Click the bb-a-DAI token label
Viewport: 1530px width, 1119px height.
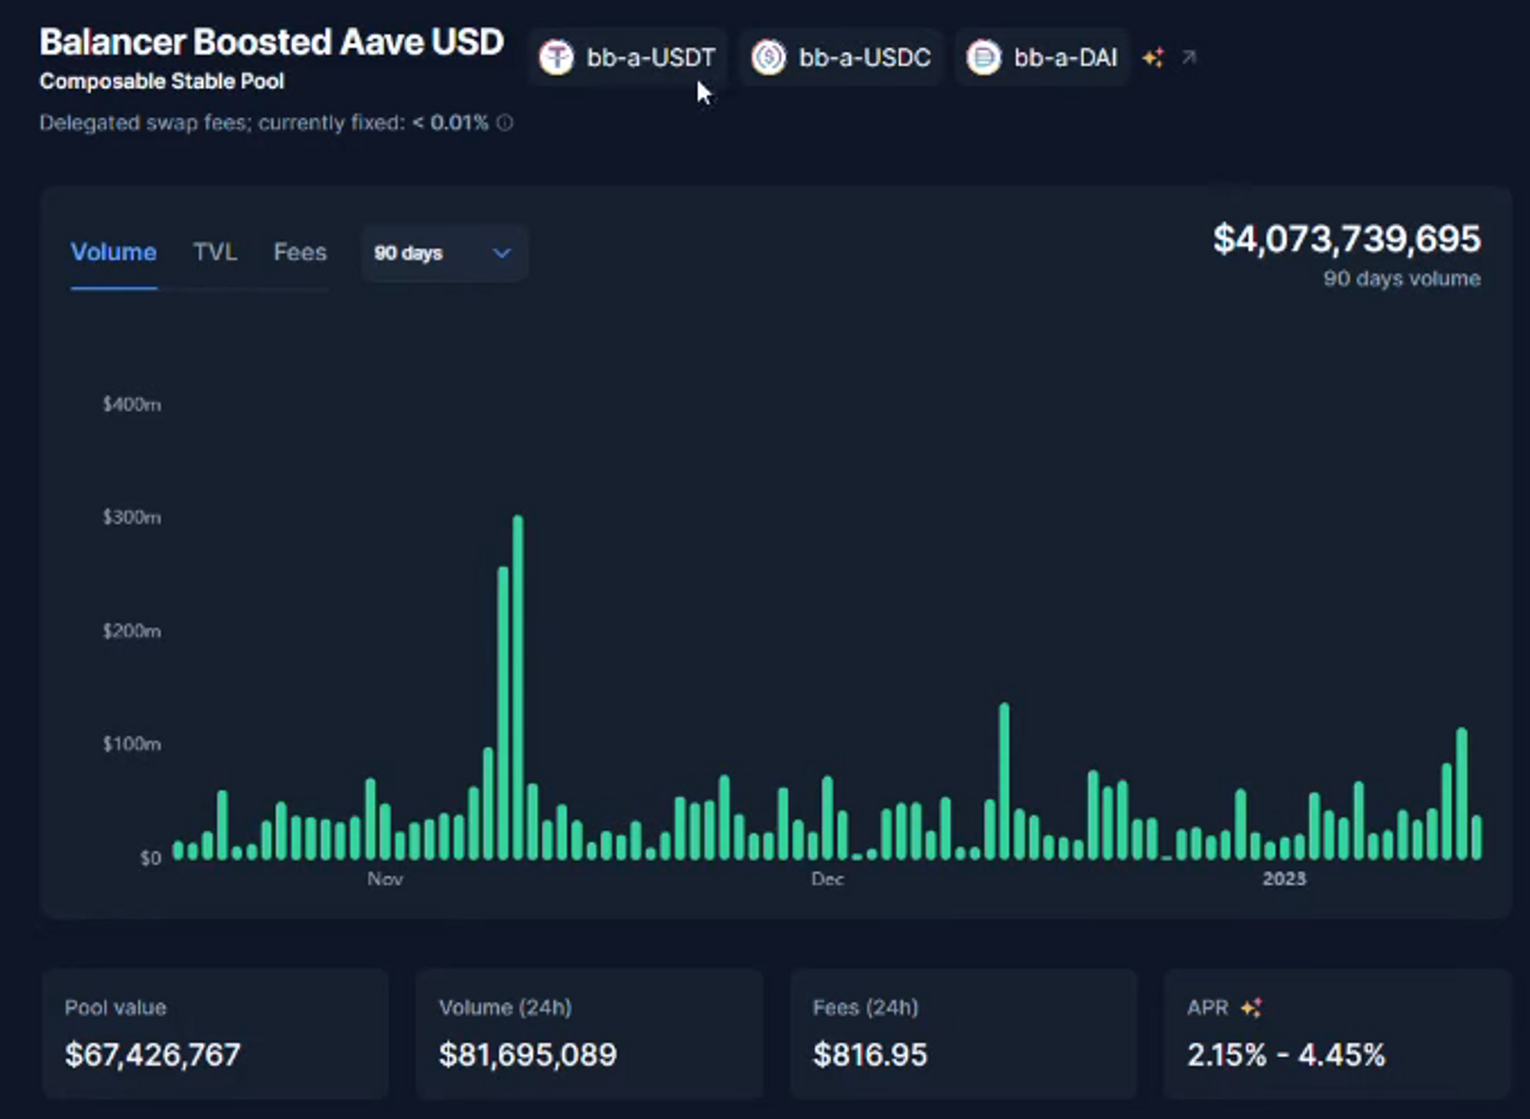(x=1065, y=58)
